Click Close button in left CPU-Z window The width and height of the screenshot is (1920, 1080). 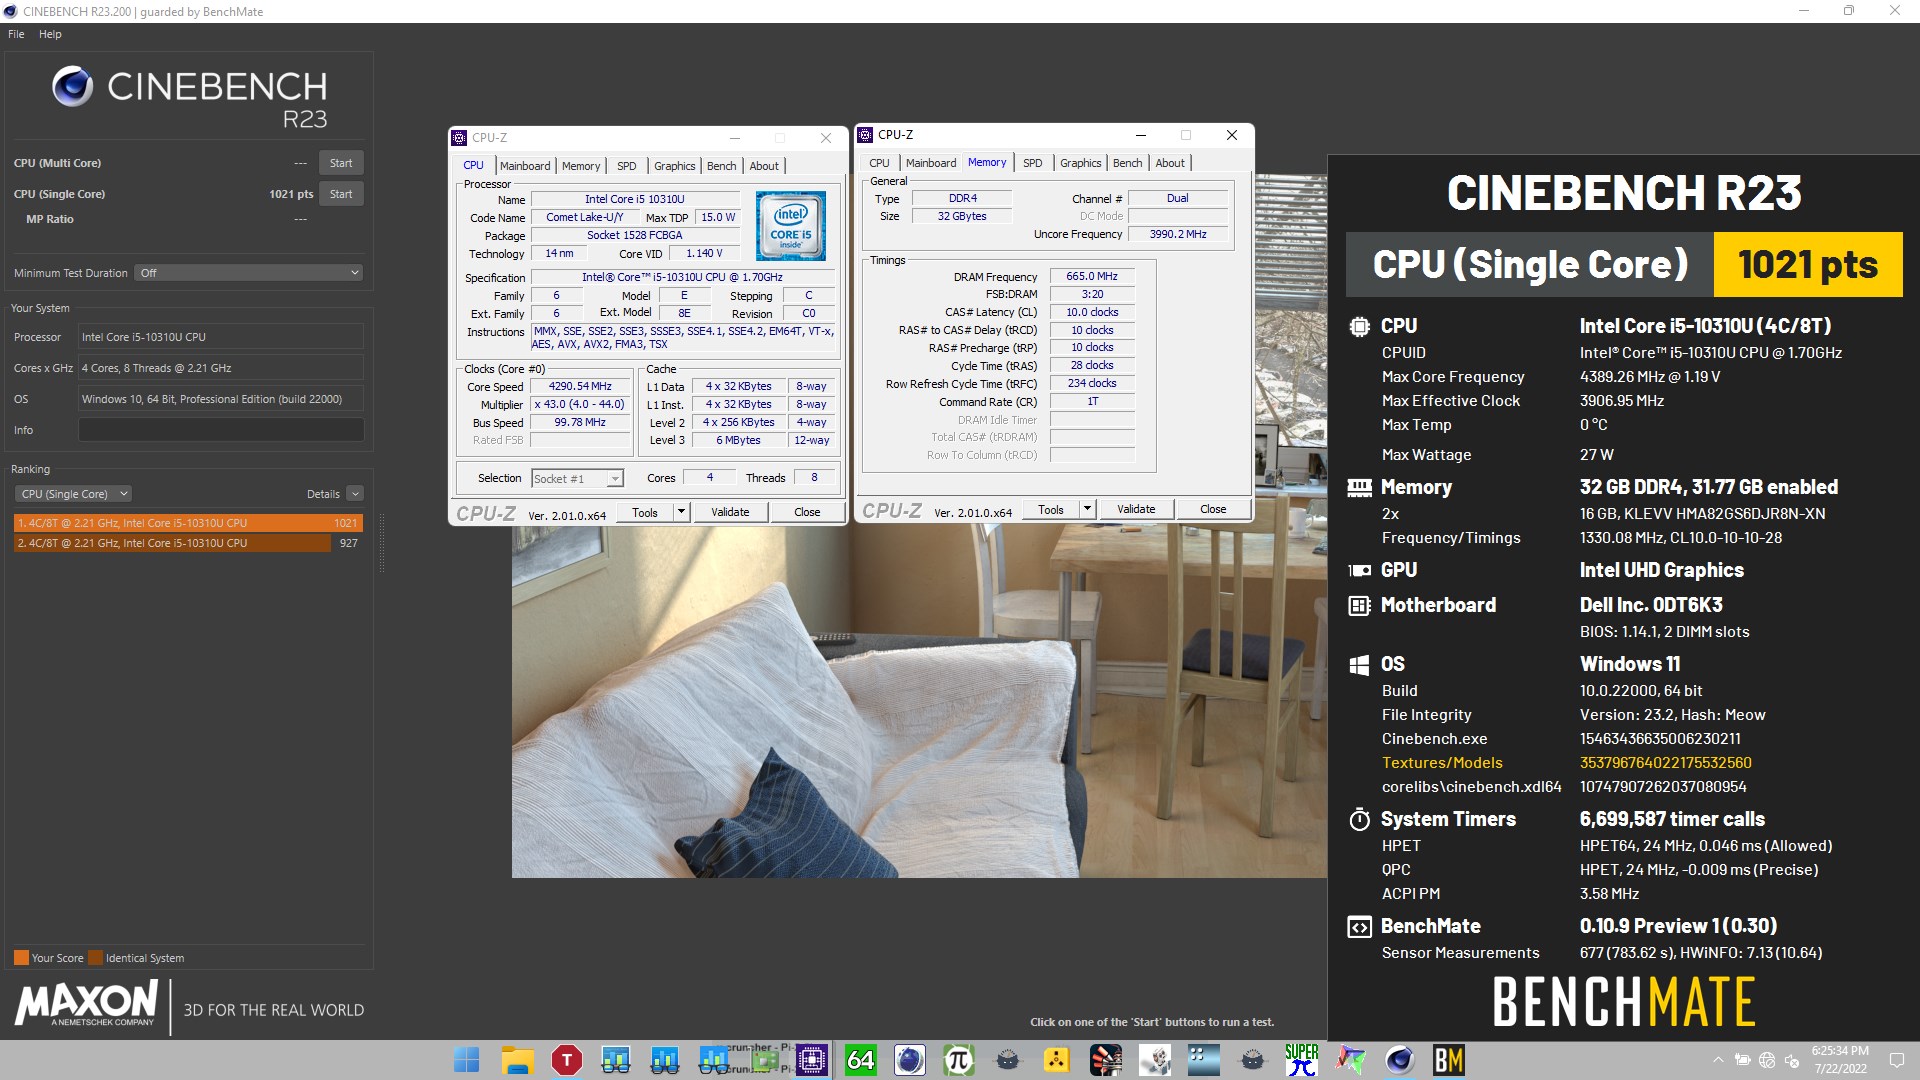click(807, 513)
